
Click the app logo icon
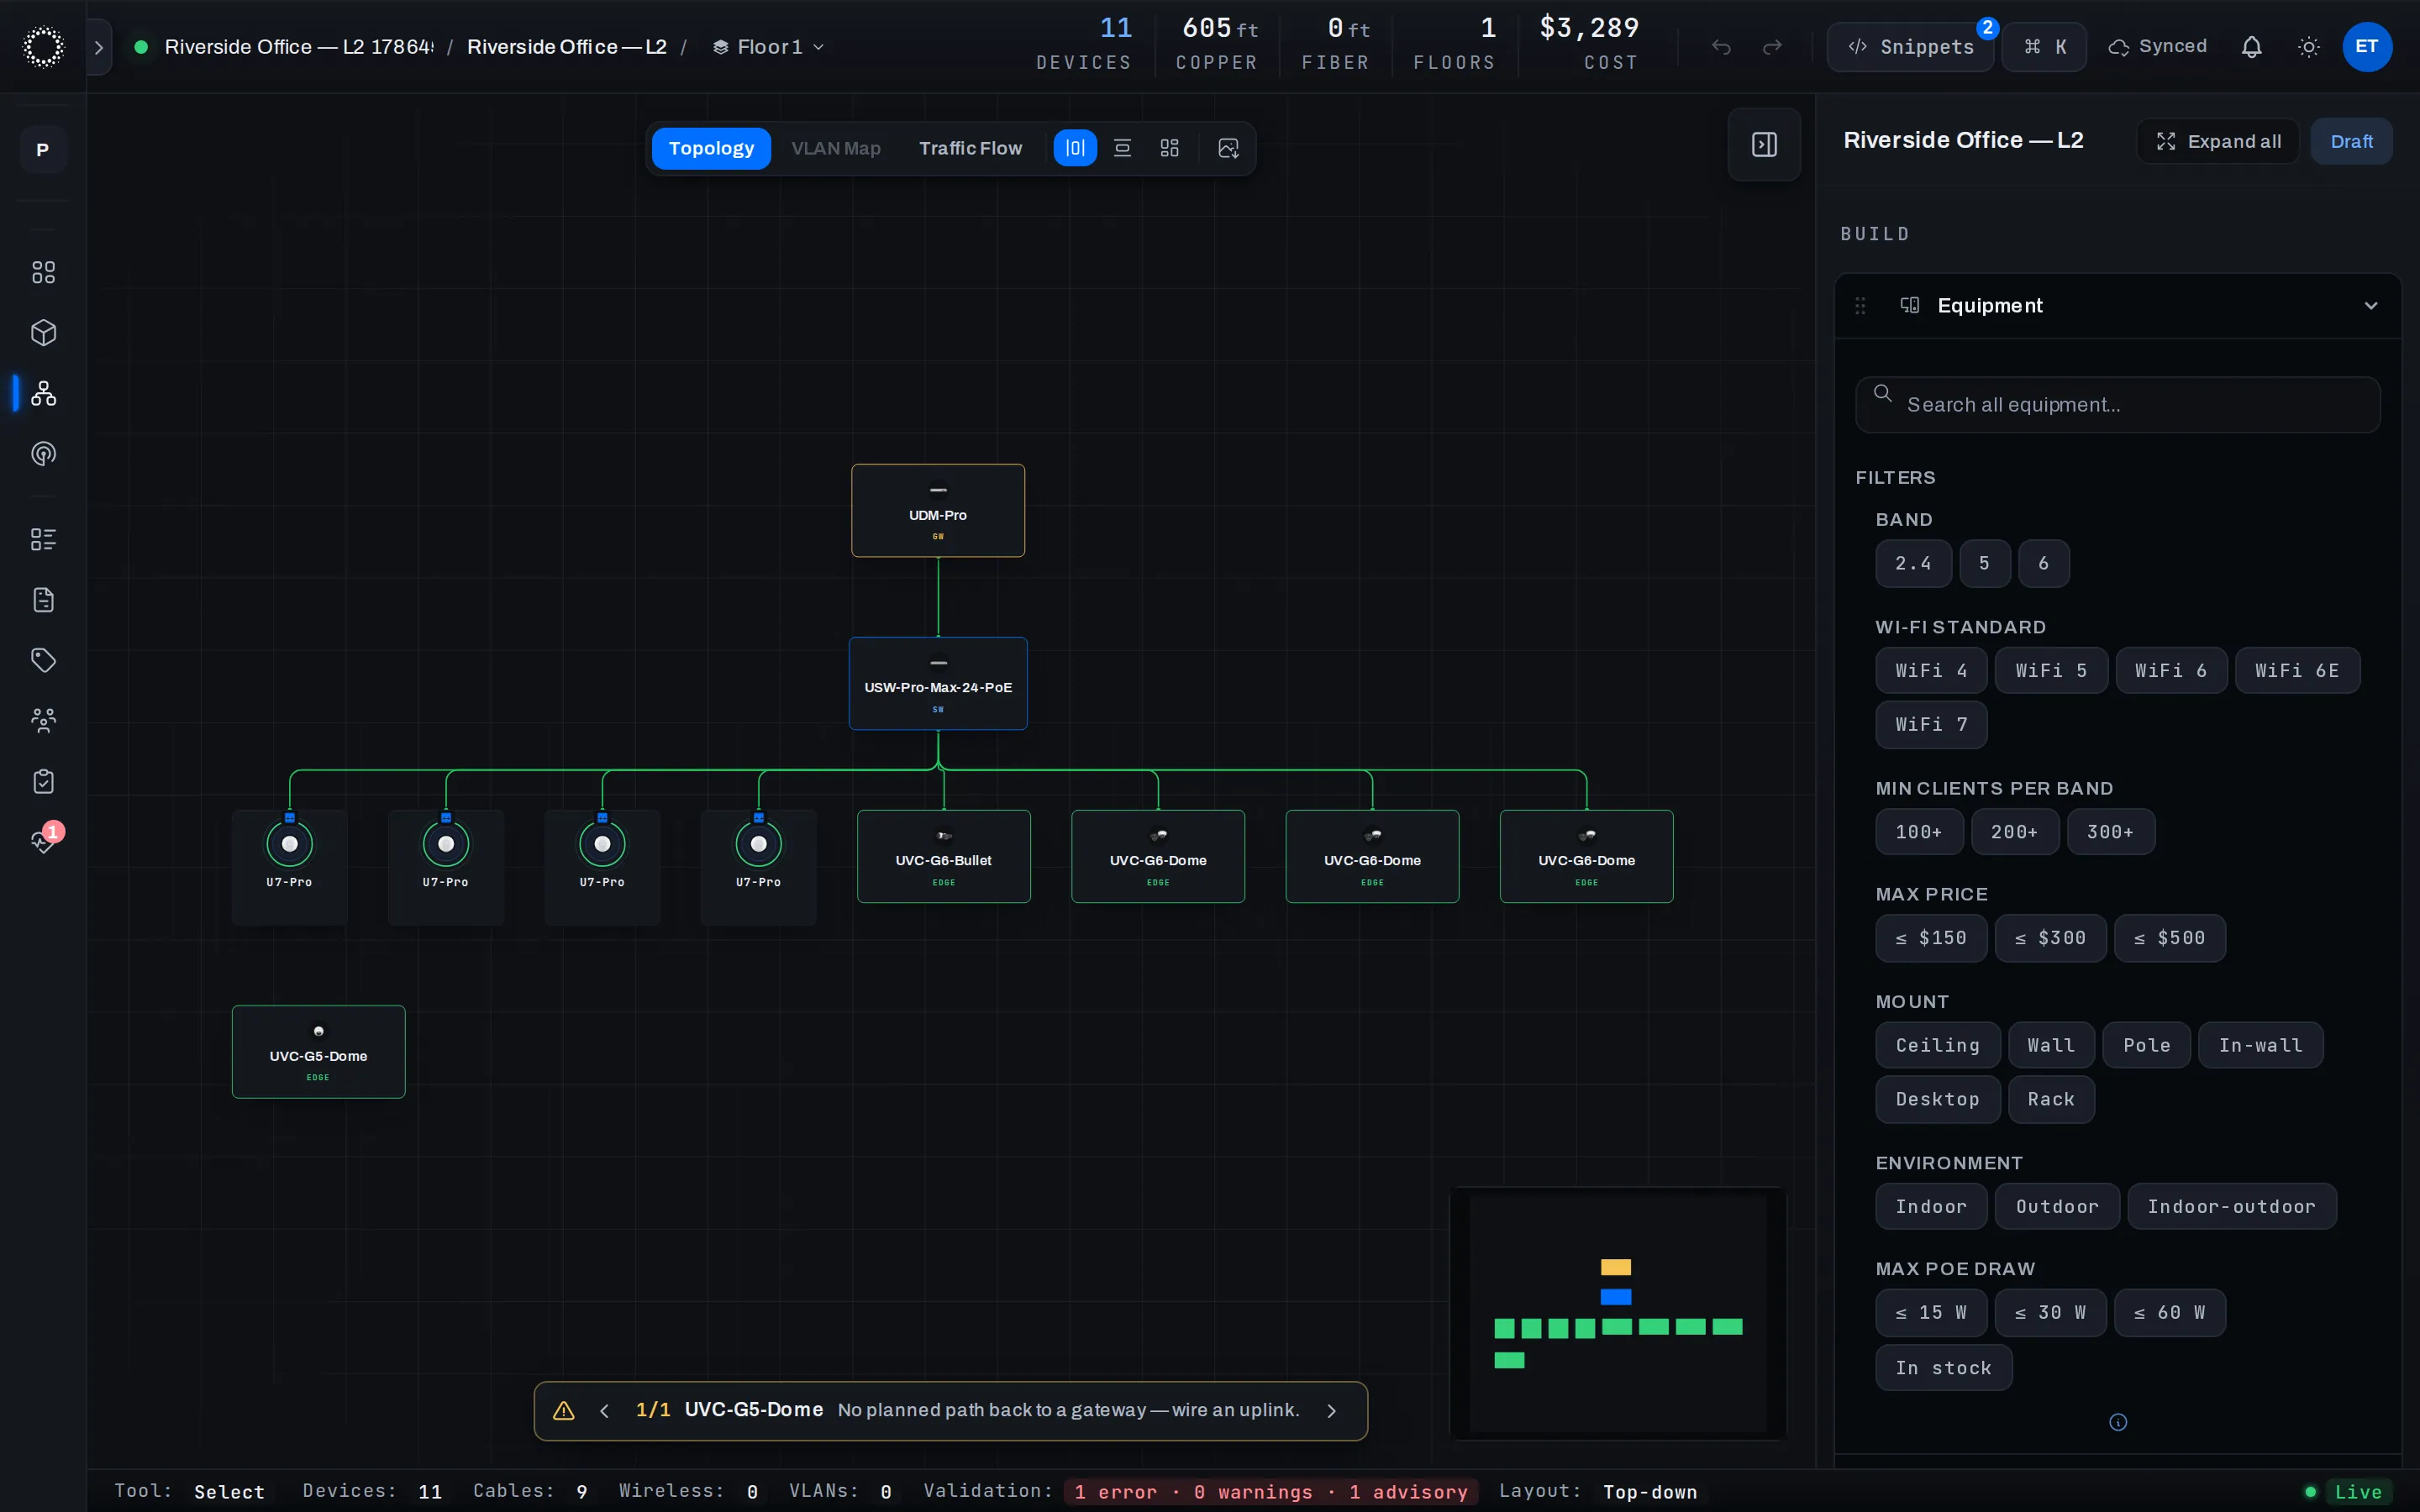pos(43,46)
